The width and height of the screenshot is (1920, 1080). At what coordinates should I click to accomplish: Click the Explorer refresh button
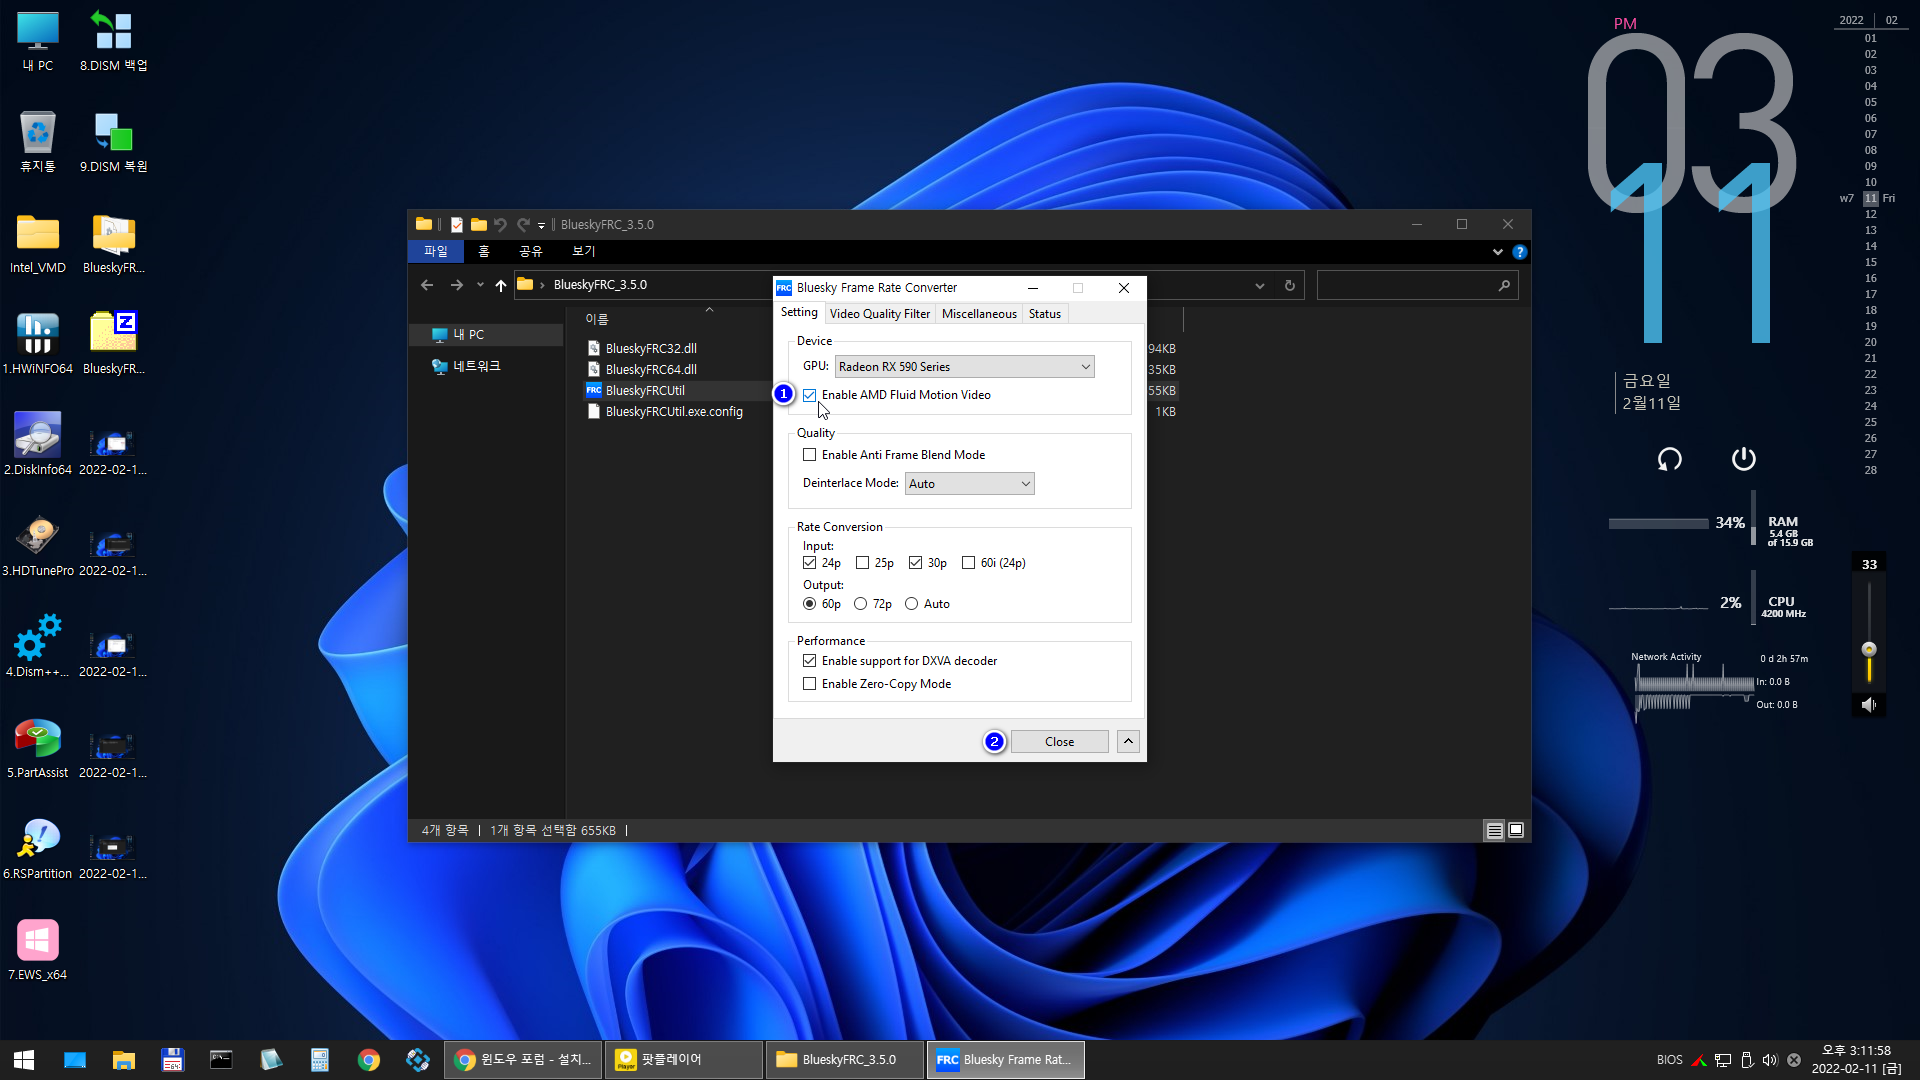click(x=1290, y=285)
